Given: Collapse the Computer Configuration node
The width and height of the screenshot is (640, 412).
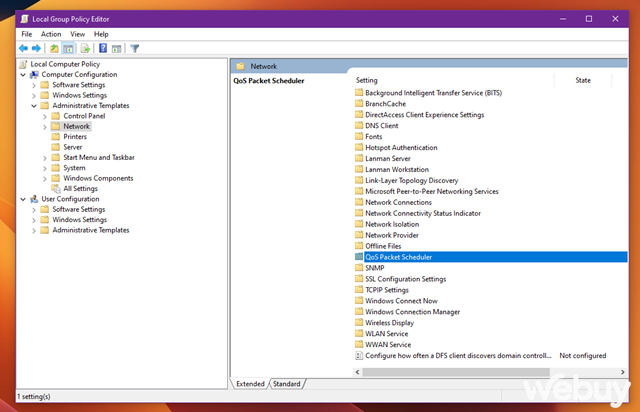Looking at the screenshot, I should coord(22,75).
